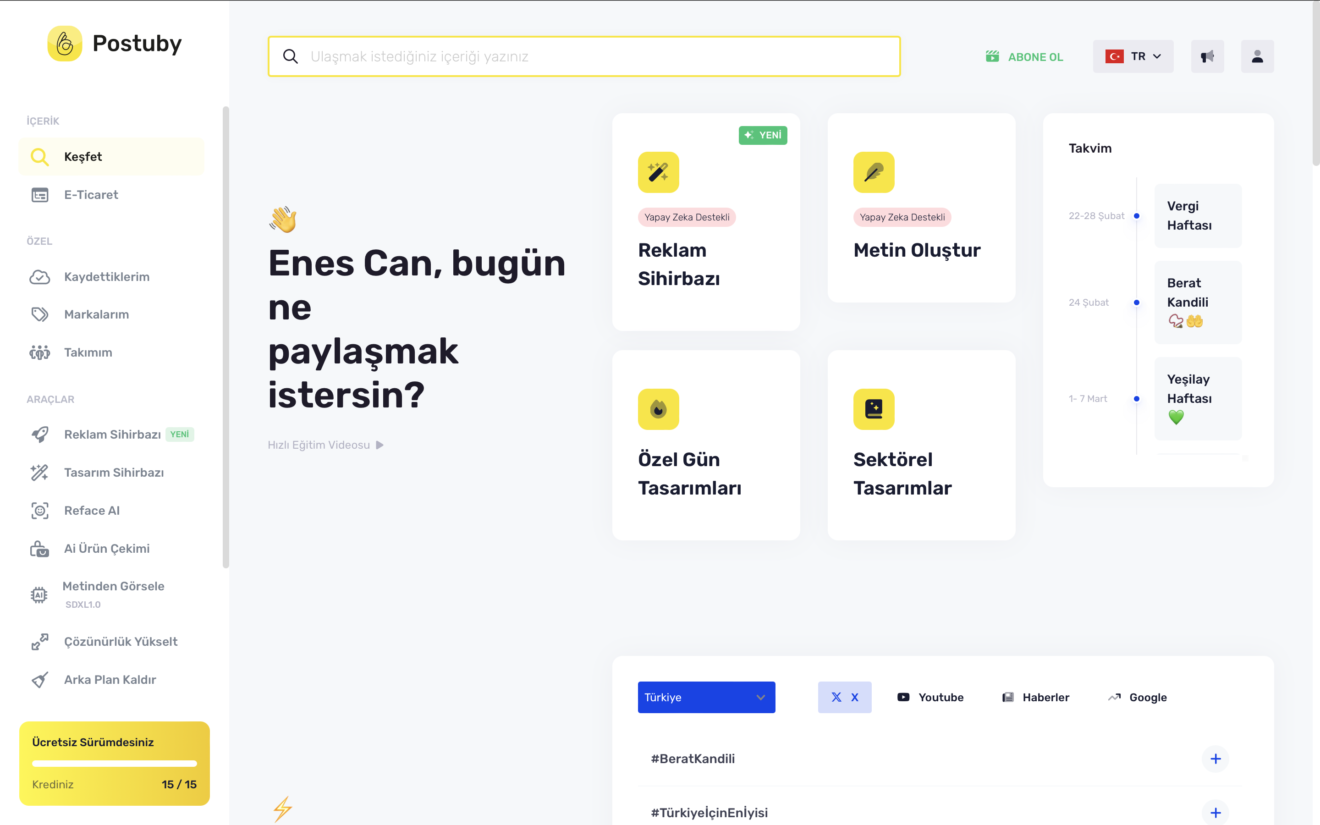
Task: Click the team icon beside Takımım
Action: coord(40,353)
